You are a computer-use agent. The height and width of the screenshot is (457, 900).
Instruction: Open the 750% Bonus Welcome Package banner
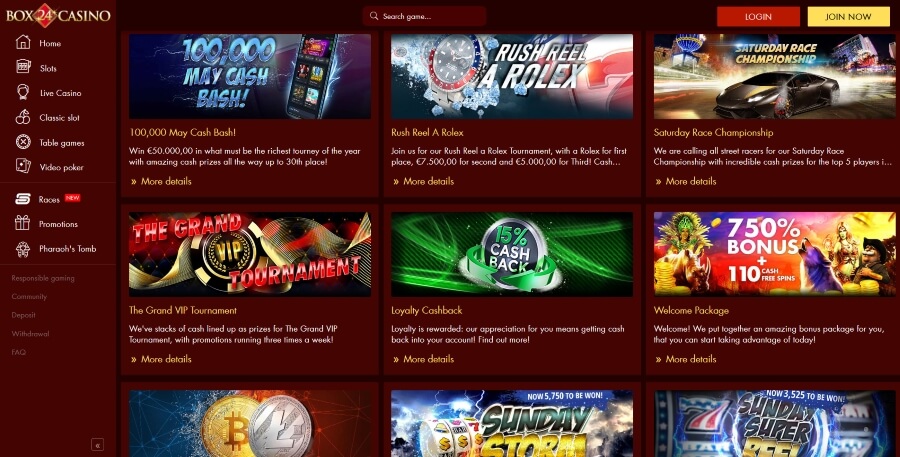(774, 254)
